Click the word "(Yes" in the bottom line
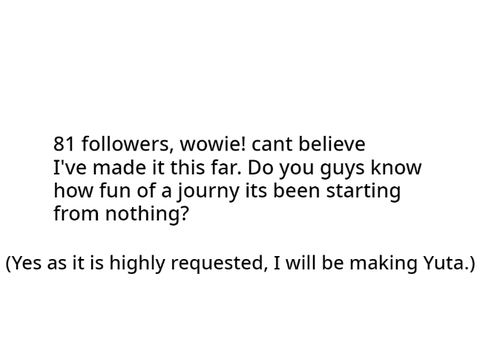The width and height of the screenshot is (480, 360). (23, 263)
